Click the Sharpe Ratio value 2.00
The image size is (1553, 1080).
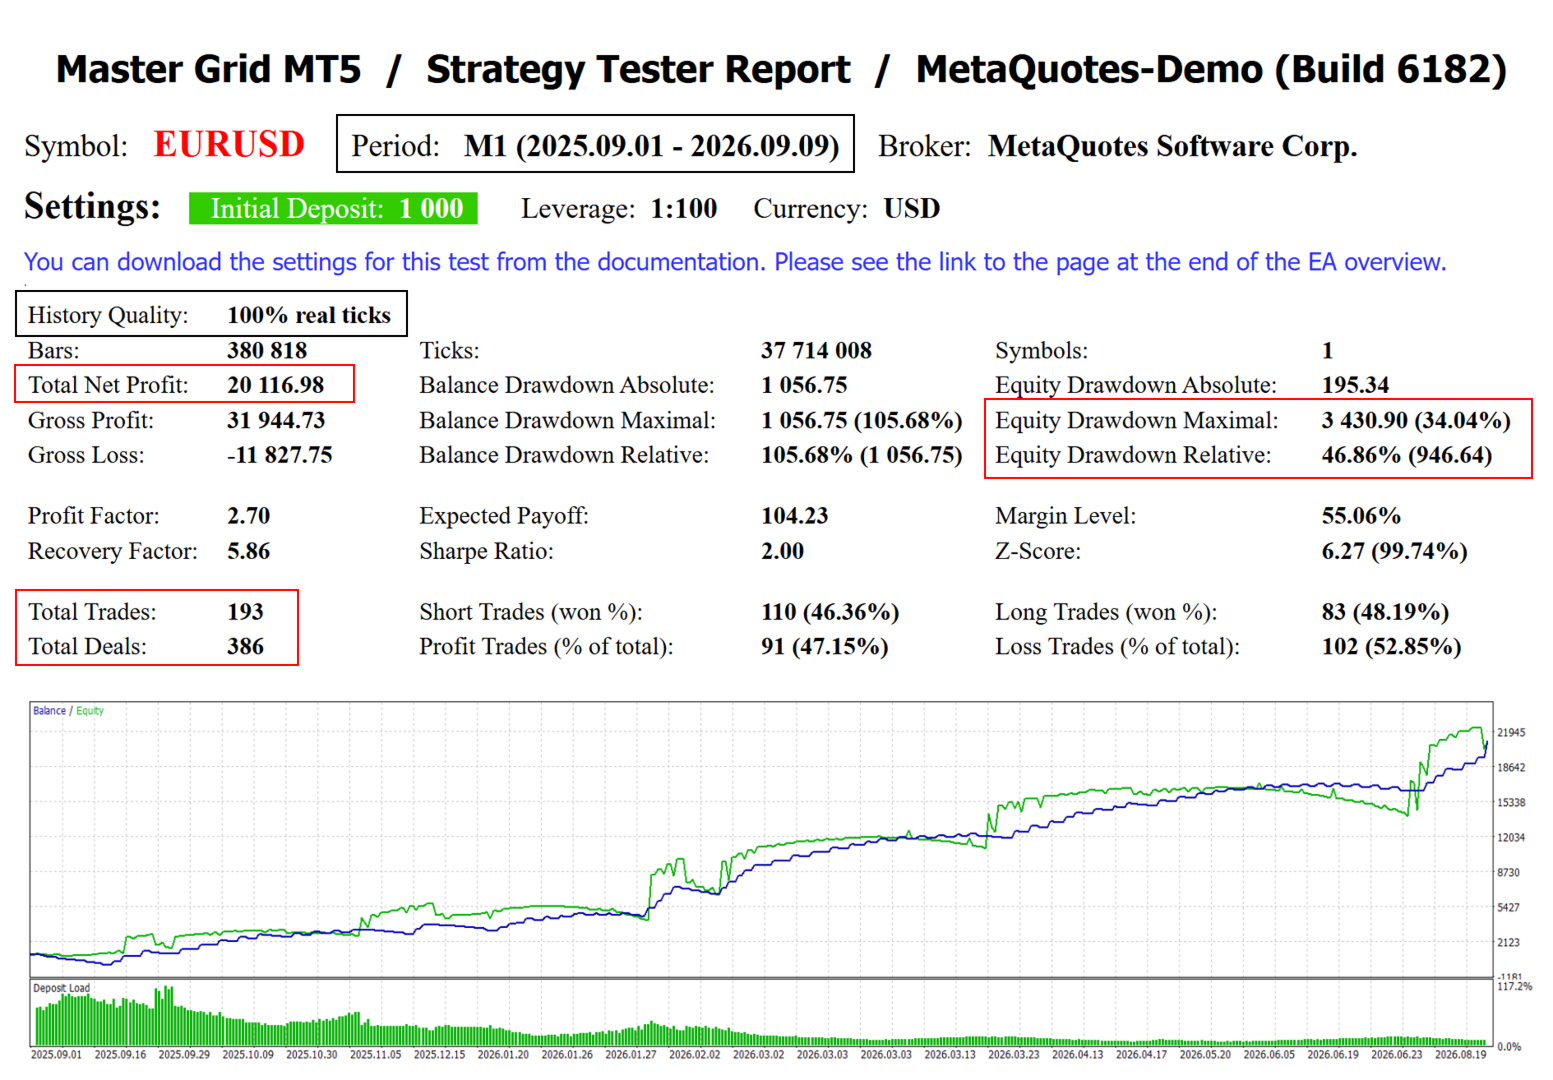[x=782, y=551]
